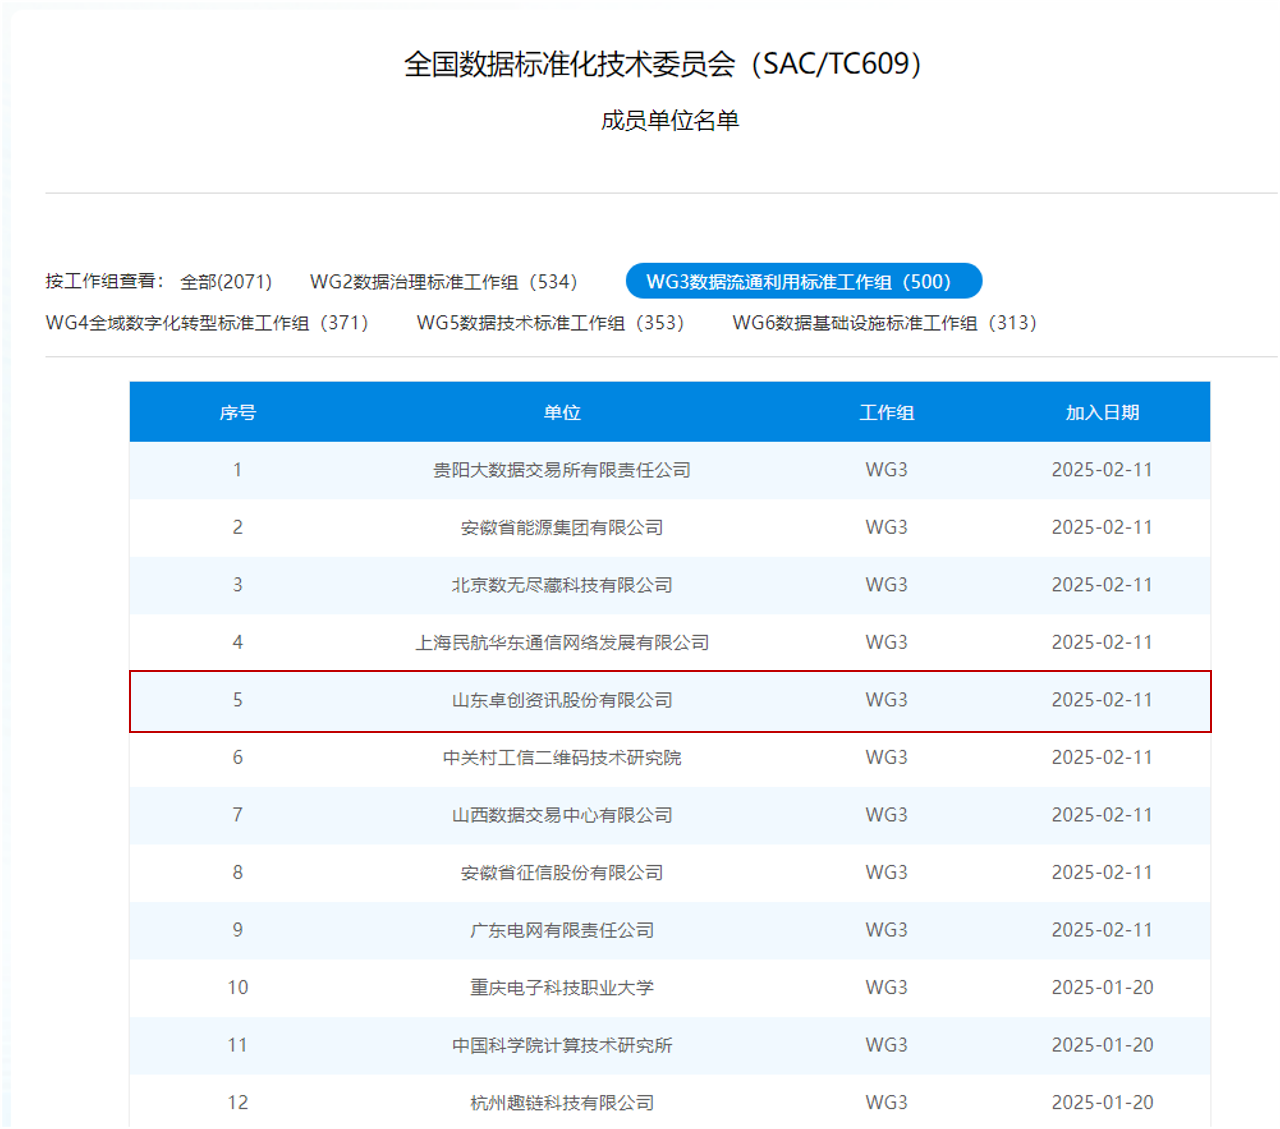Select 山西数据交易中心有限公司
Image resolution: width=1280 pixels, height=1129 pixels.
coord(562,815)
